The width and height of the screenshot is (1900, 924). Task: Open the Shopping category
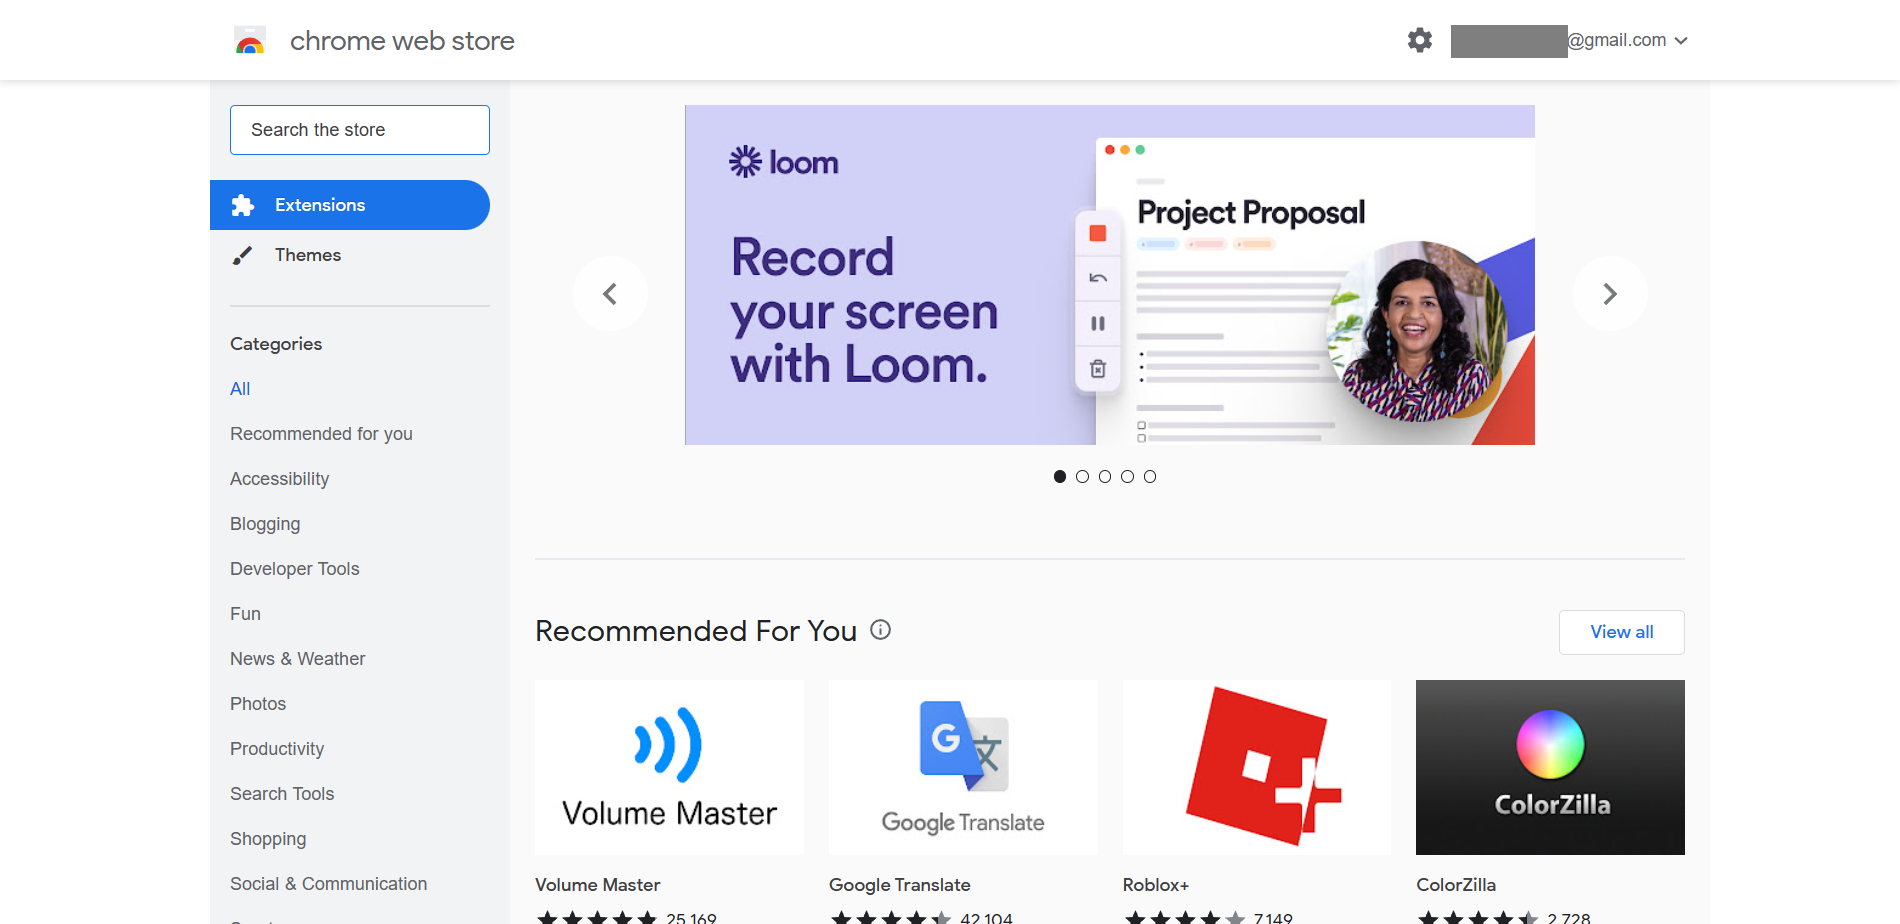coord(268,839)
